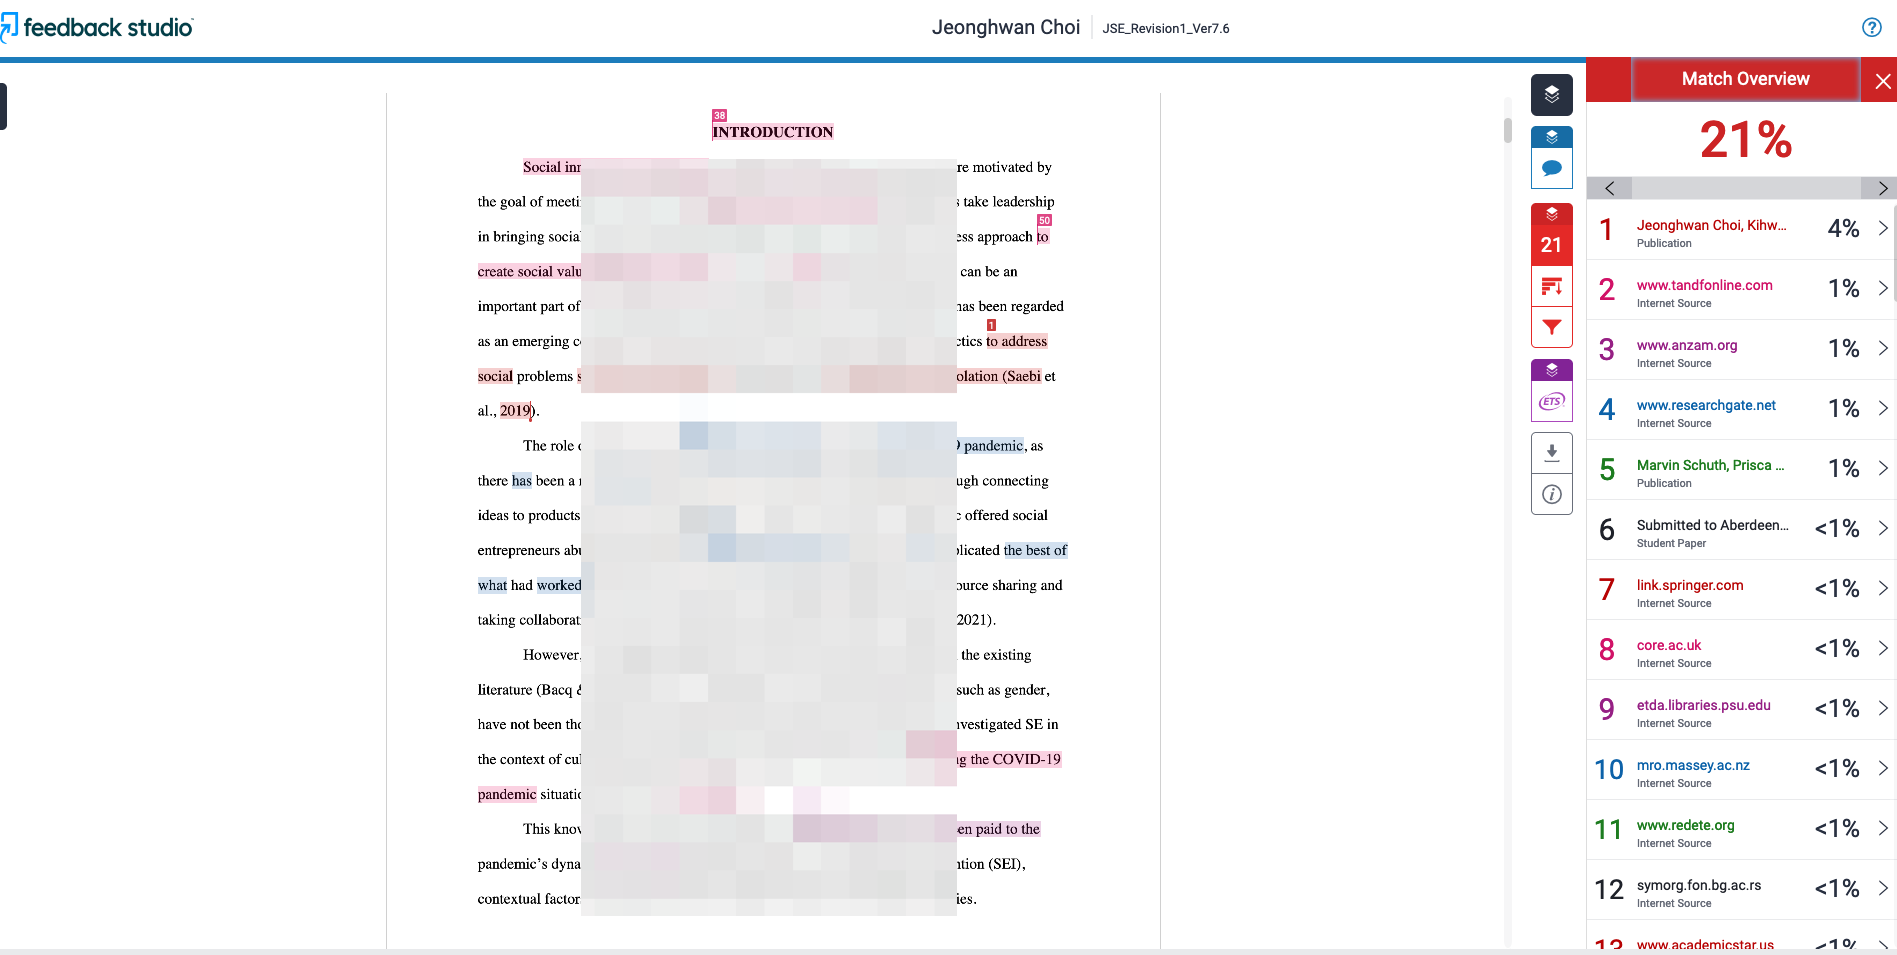
Task: Click the source marker 50 flag
Action: 1044,220
